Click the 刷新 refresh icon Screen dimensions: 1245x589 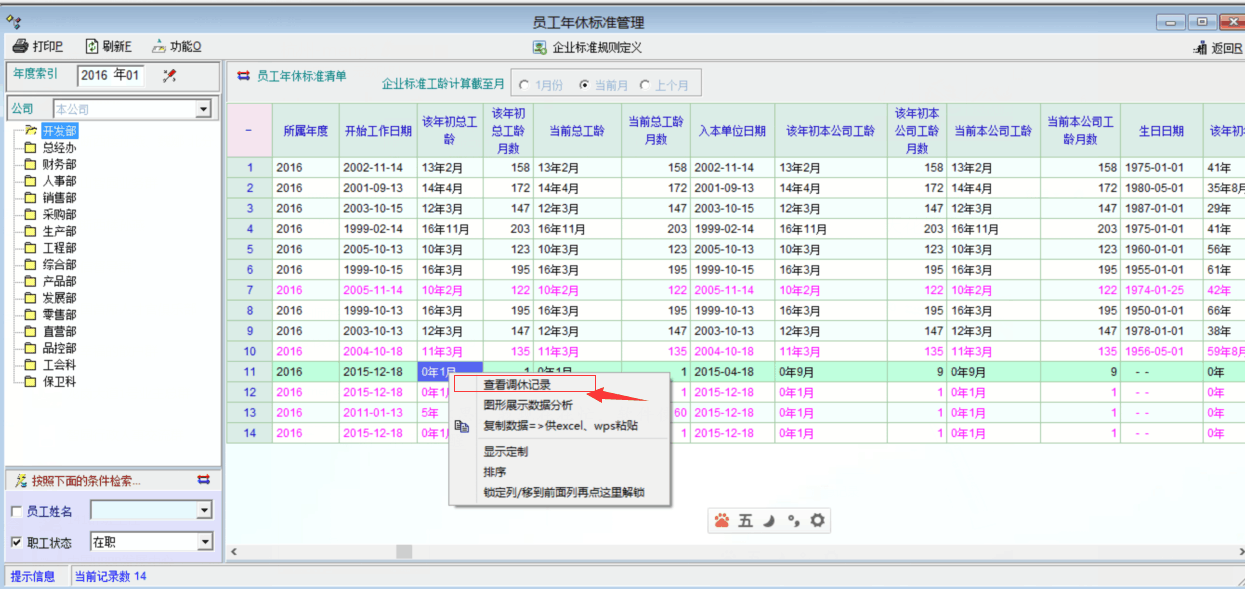tap(92, 47)
